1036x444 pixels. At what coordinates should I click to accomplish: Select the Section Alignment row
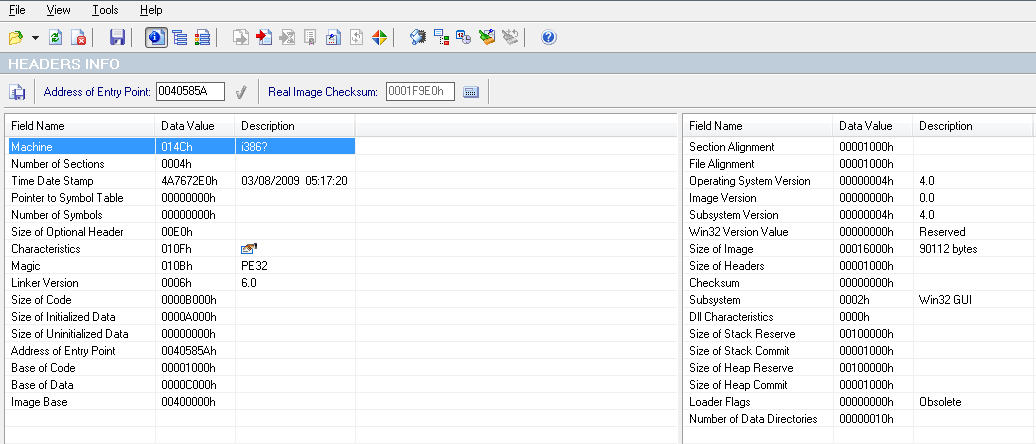point(859,147)
